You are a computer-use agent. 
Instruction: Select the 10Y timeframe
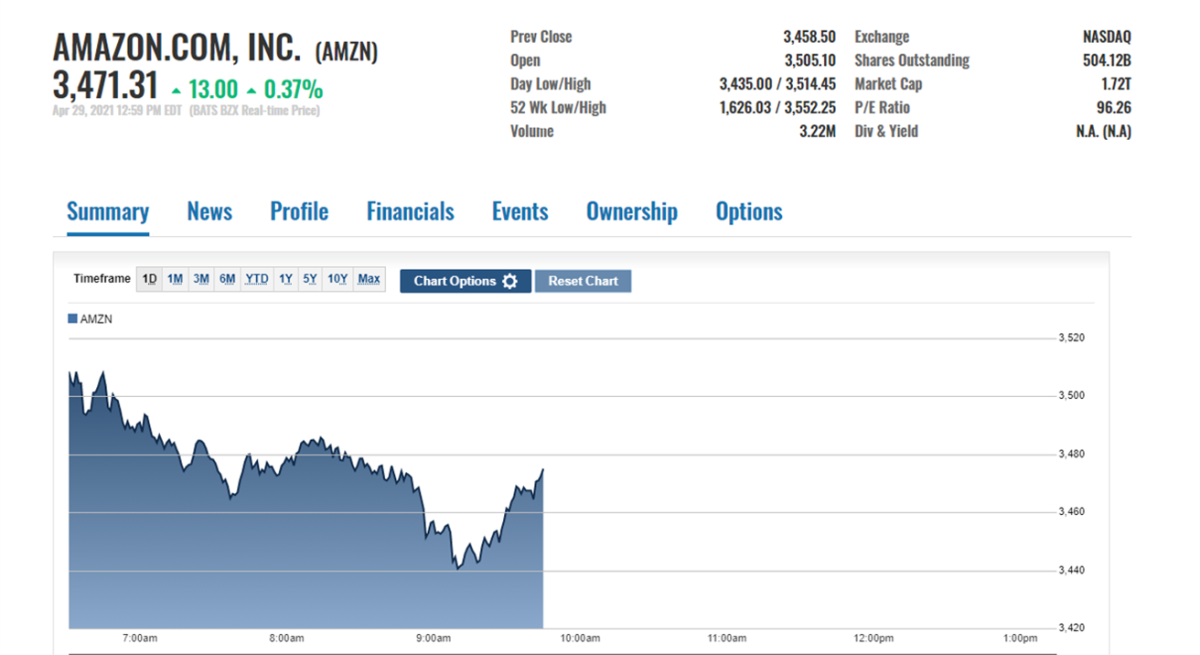(338, 279)
